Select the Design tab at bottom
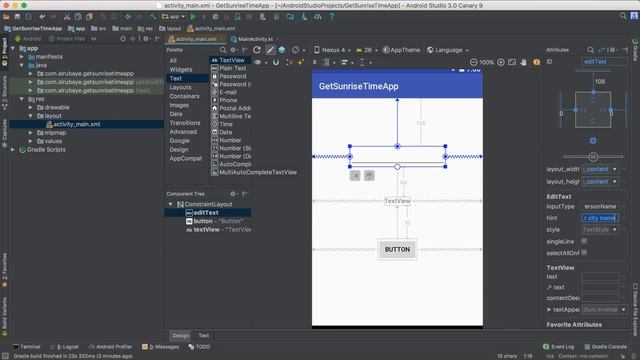The image size is (640, 360). (180, 336)
